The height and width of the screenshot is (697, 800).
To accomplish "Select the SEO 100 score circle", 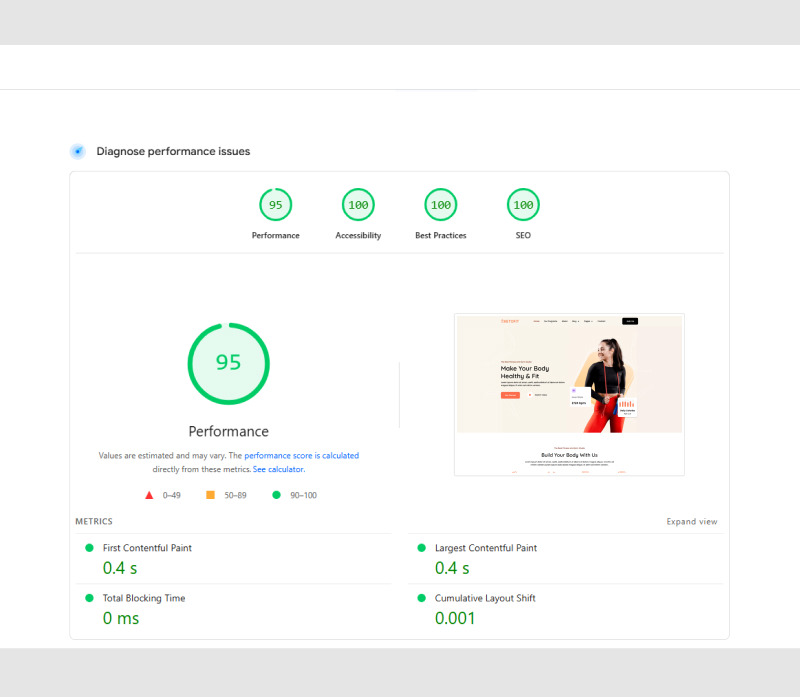I will [x=522, y=204].
